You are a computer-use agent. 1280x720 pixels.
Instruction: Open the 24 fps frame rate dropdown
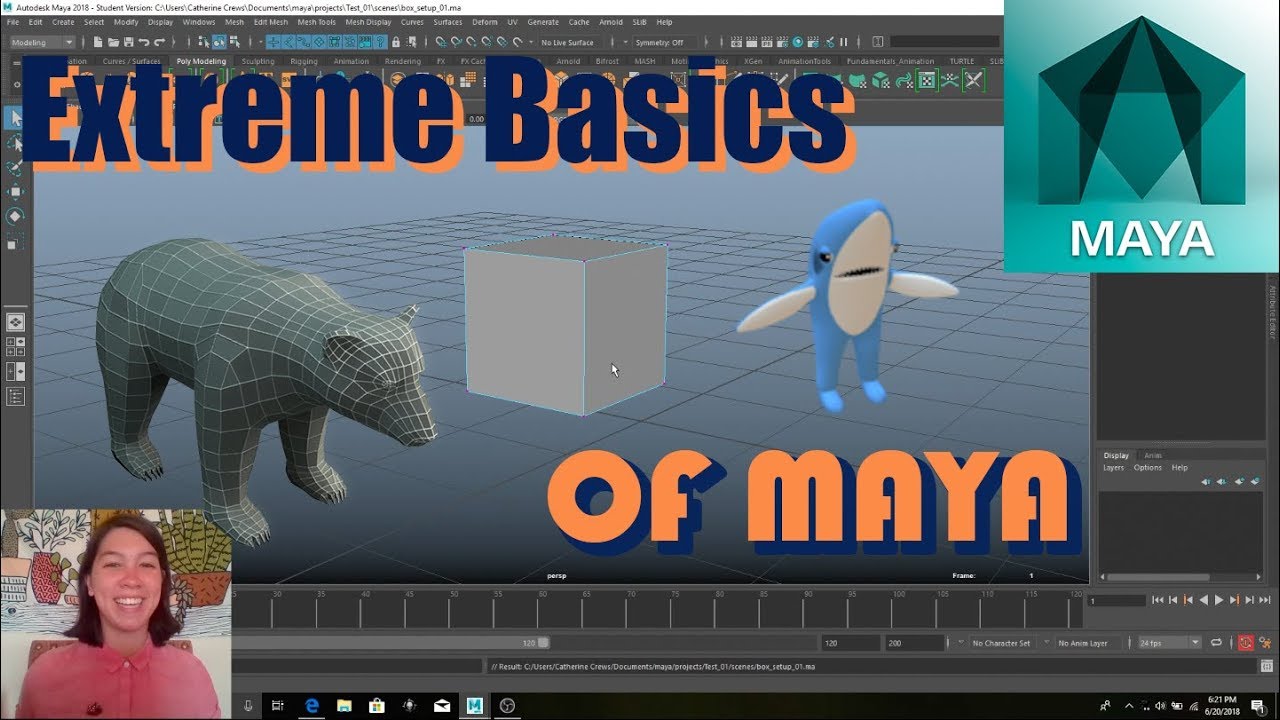click(1170, 642)
